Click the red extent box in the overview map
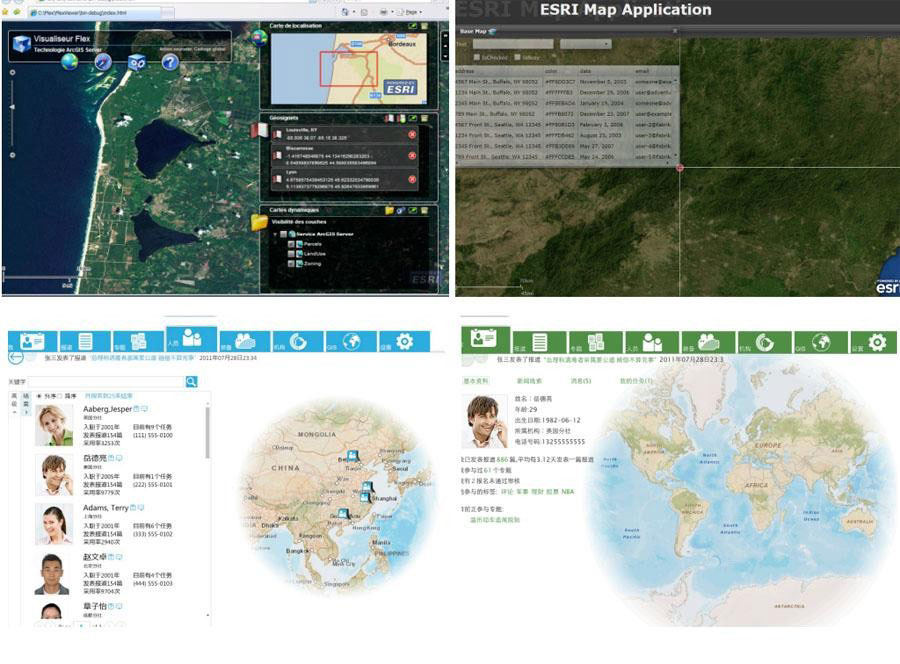The image size is (900, 664). pos(348,69)
